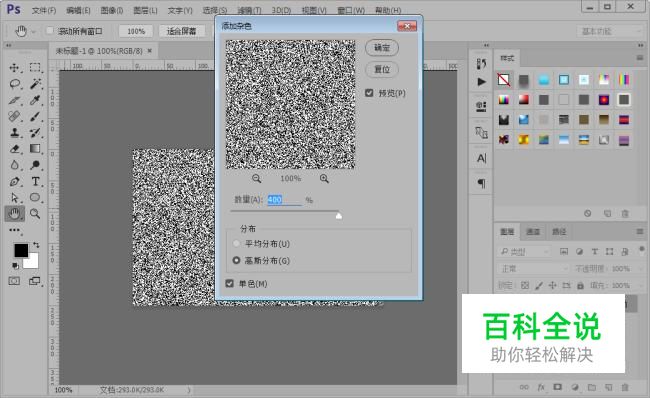Viewport: 650px width, 398px height.
Task: Select the Dodge tool
Action: 35,165
